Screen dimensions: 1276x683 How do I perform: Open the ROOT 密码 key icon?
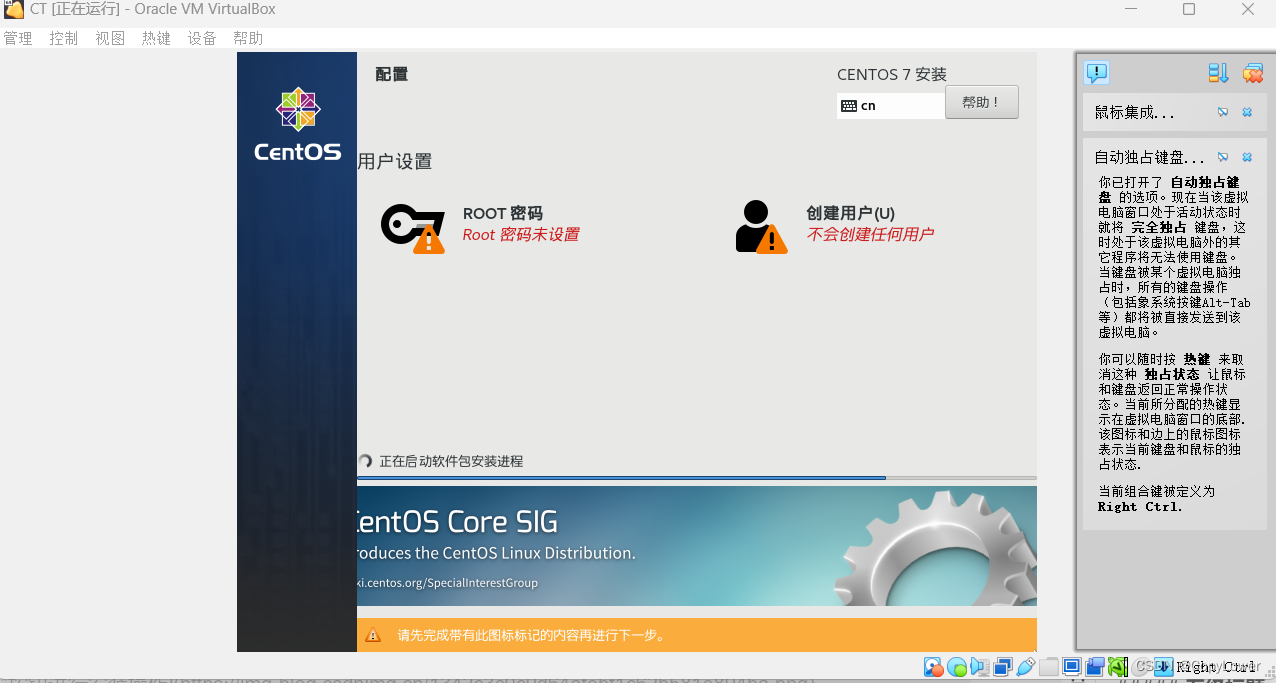413,227
